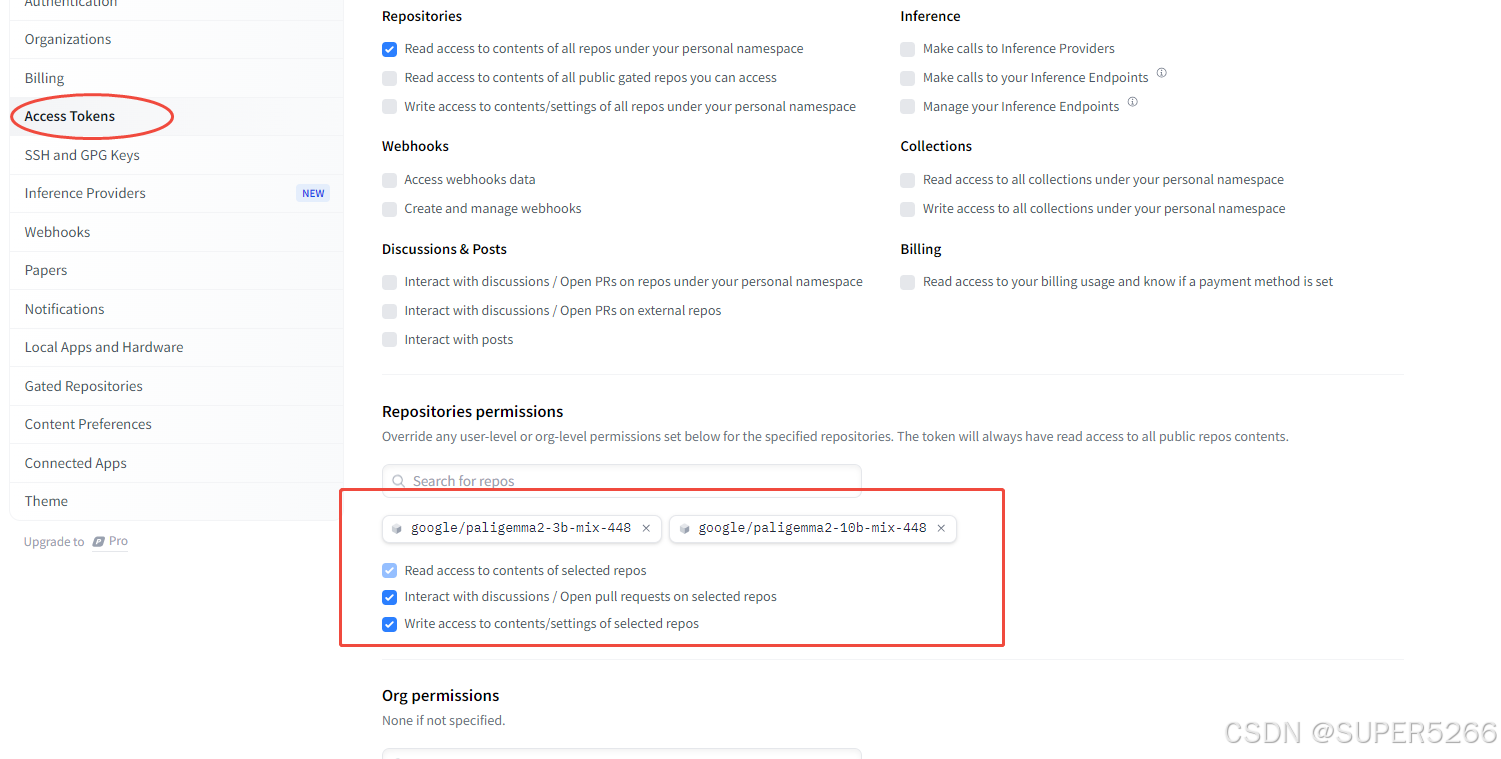
Task: Switch to the Theme settings section
Action: point(46,500)
